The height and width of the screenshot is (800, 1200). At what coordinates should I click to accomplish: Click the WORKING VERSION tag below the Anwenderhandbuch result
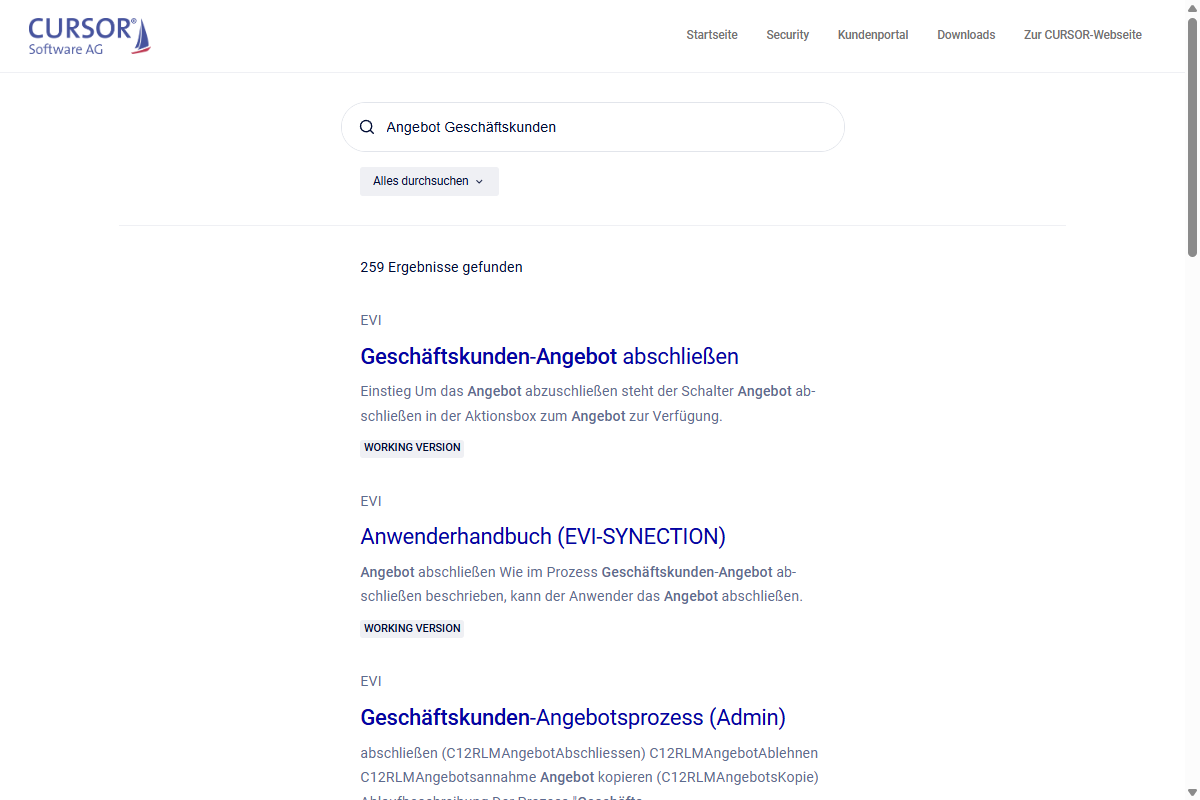coord(411,628)
